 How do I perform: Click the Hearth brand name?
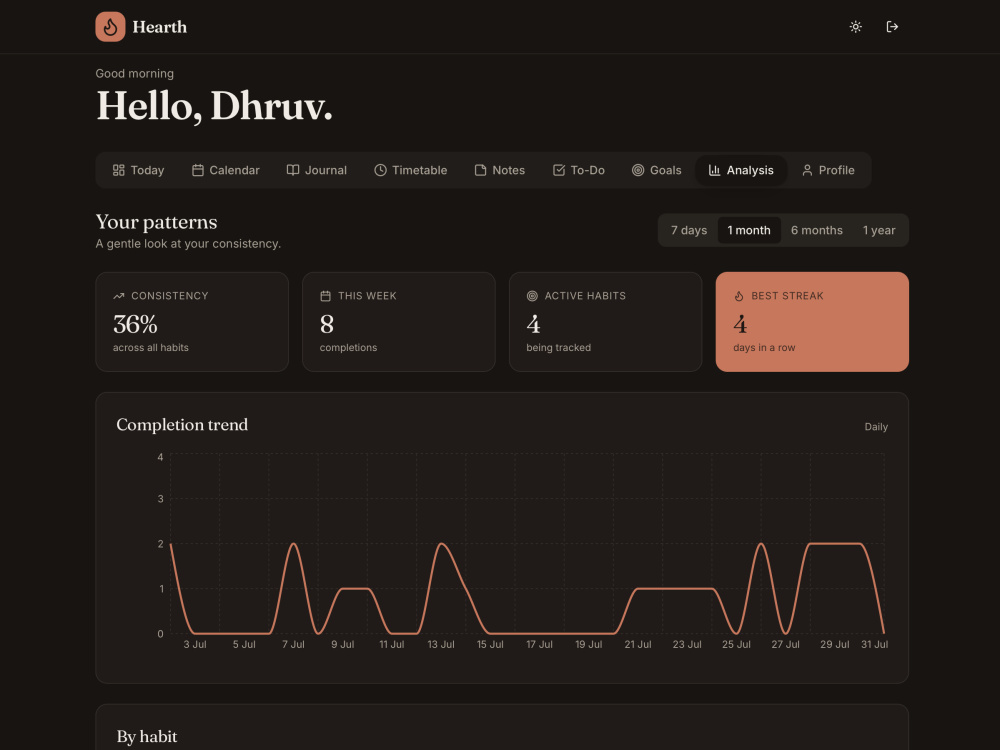[x=159, y=27]
